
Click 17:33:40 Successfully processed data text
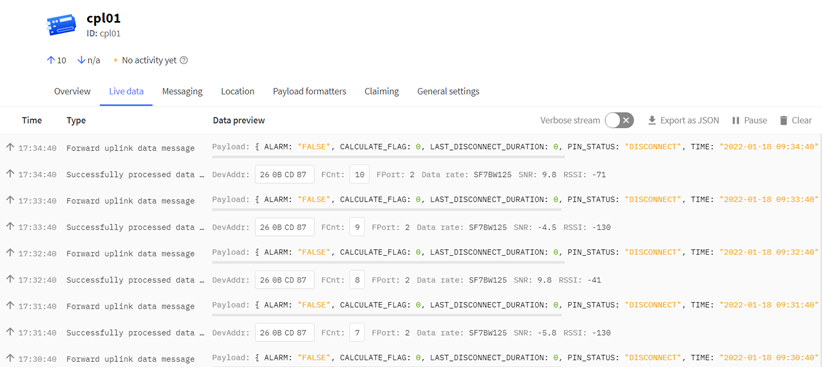tap(135, 227)
